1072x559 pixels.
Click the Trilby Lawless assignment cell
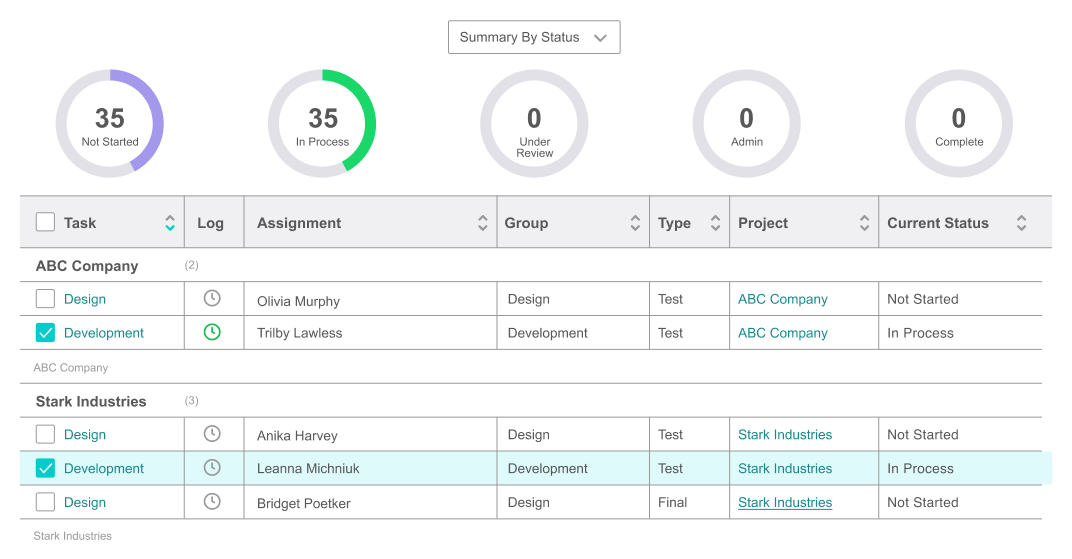coord(371,333)
